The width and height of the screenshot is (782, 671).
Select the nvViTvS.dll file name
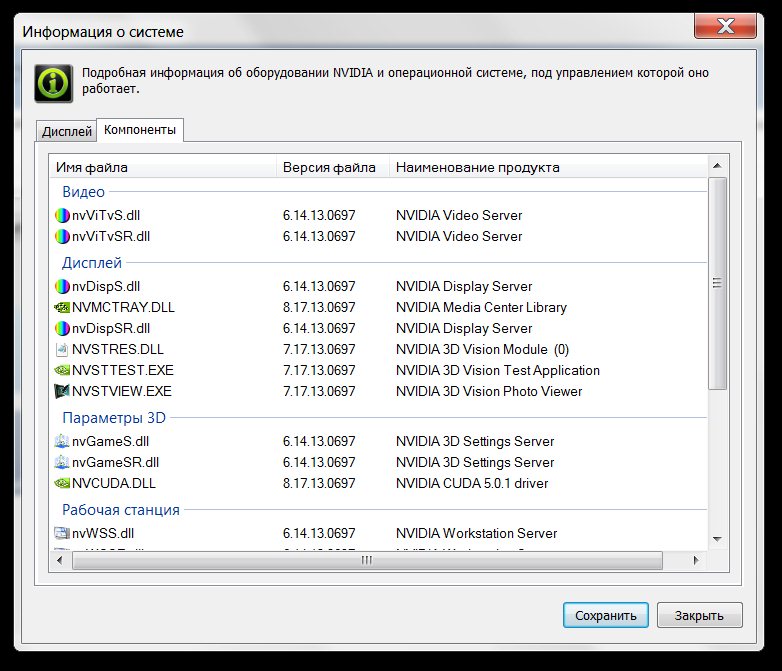(x=106, y=216)
